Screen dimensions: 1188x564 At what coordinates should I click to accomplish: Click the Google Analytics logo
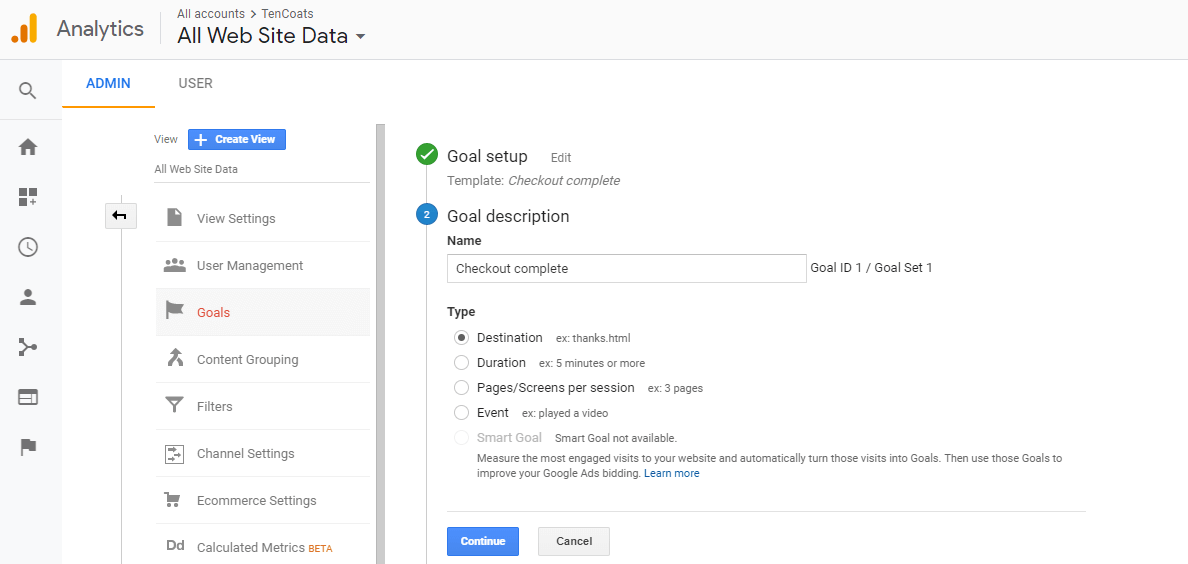click(23, 29)
